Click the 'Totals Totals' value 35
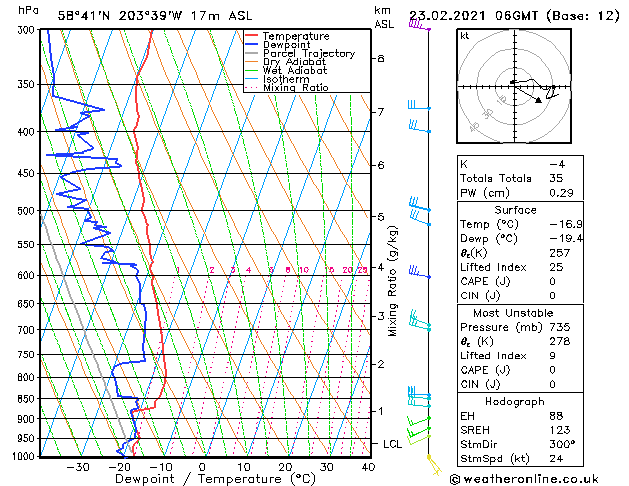629x486 pixels. click(556, 178)
